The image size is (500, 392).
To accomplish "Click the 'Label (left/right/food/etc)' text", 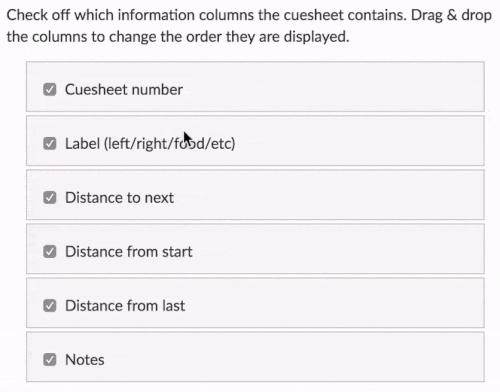I will 150,143.
